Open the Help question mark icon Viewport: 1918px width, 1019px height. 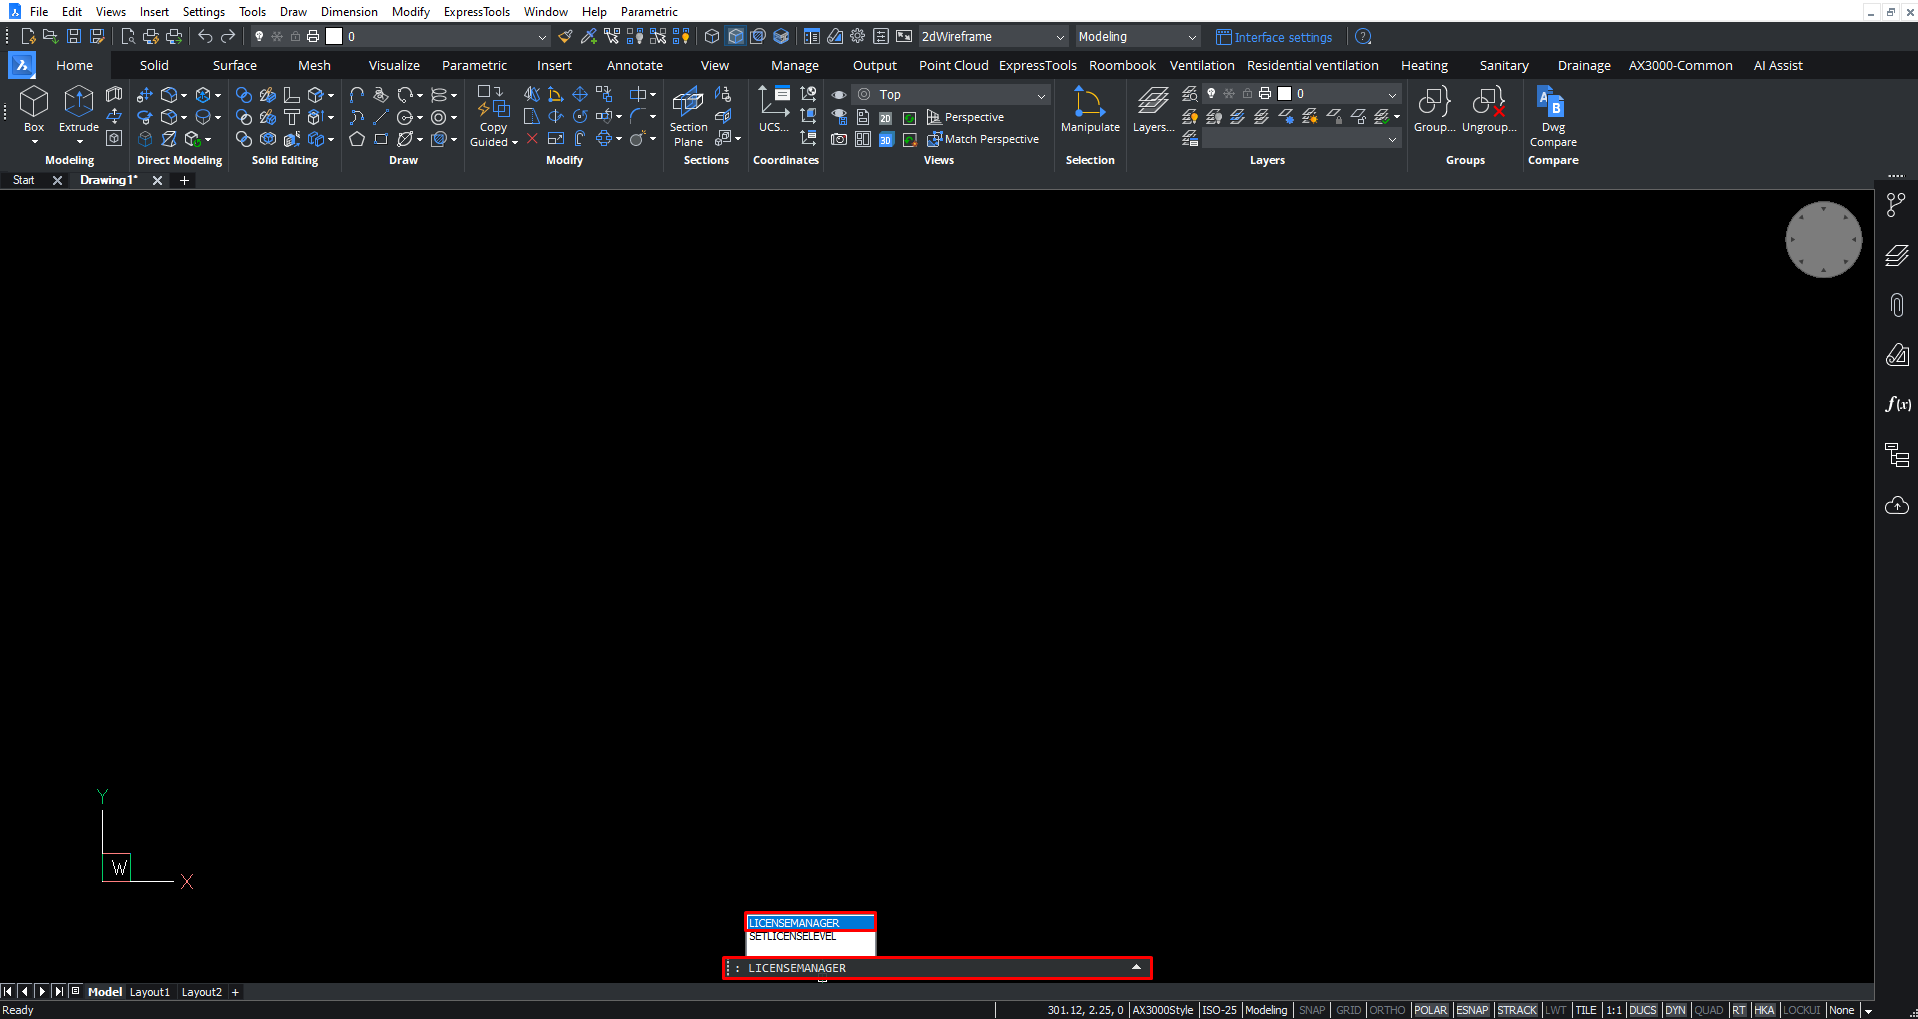1363,37
